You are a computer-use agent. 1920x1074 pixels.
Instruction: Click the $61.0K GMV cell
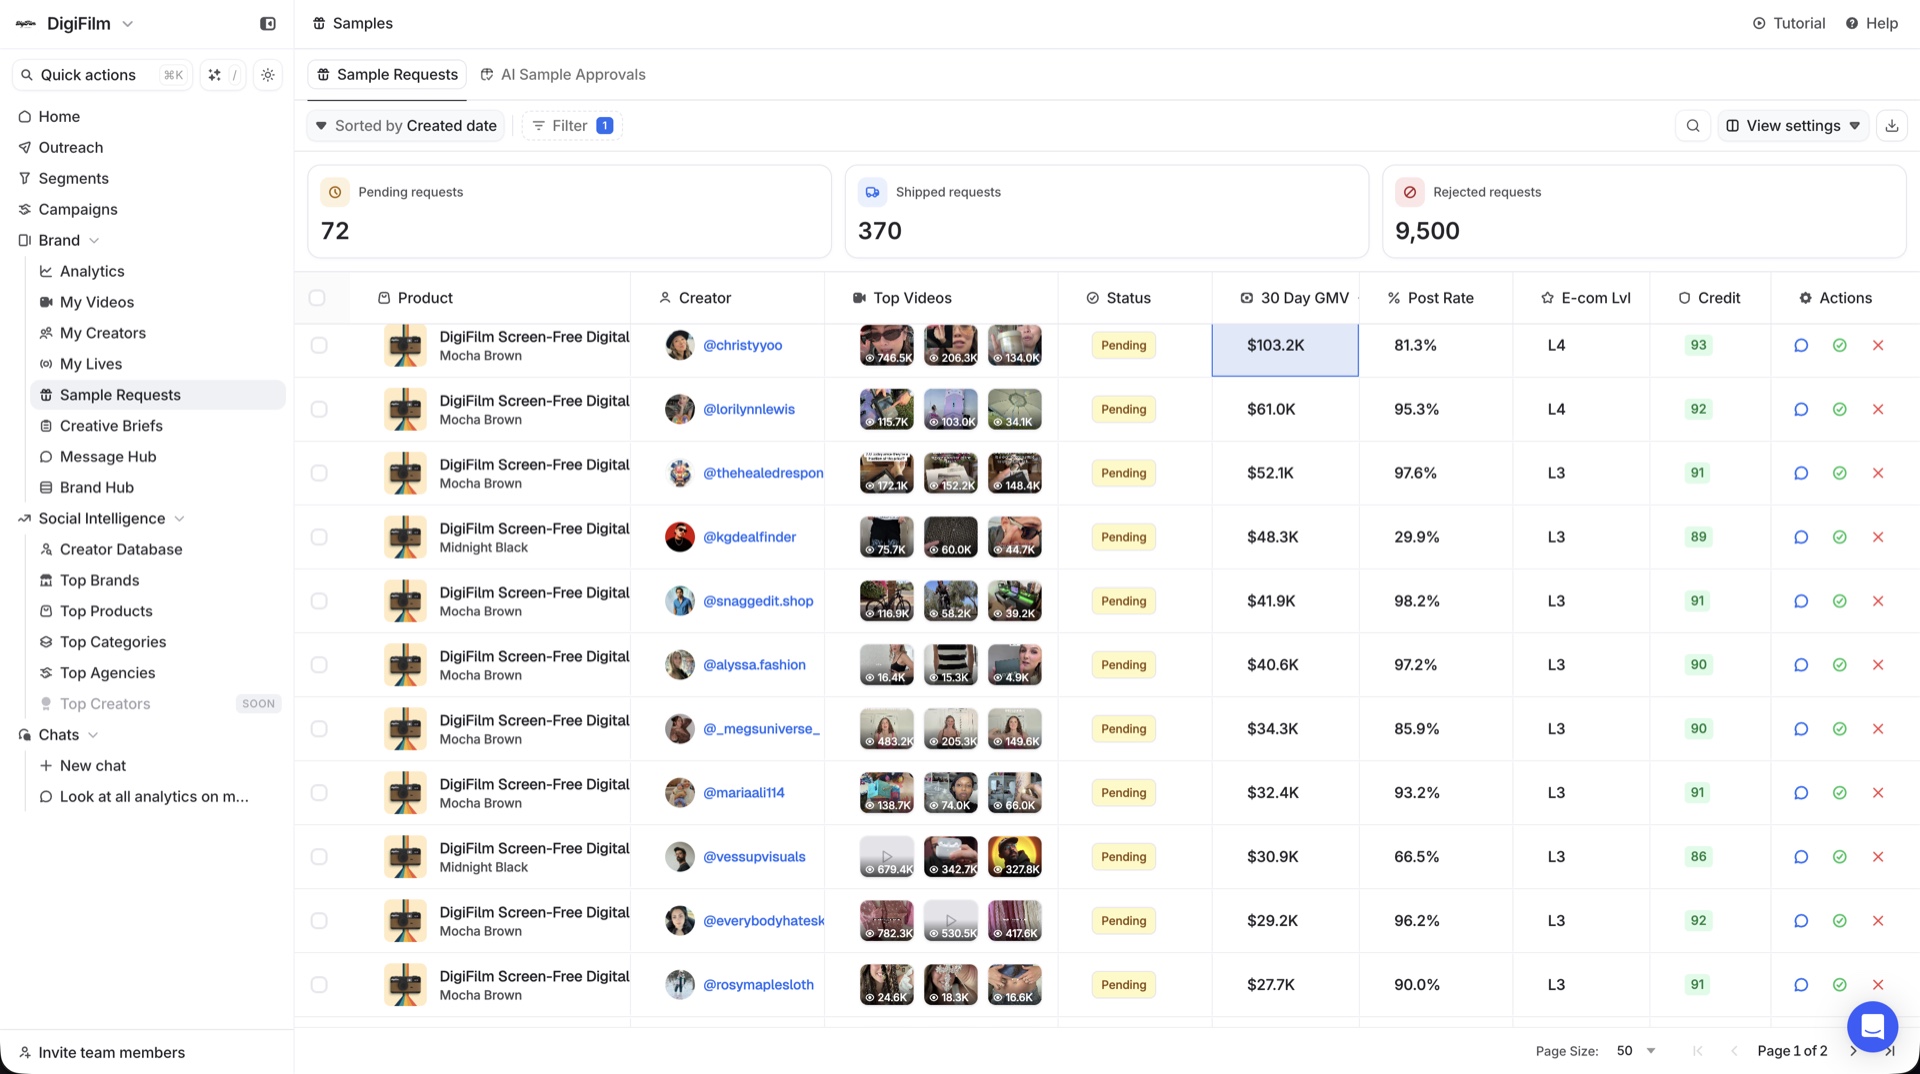(1285, 409)
